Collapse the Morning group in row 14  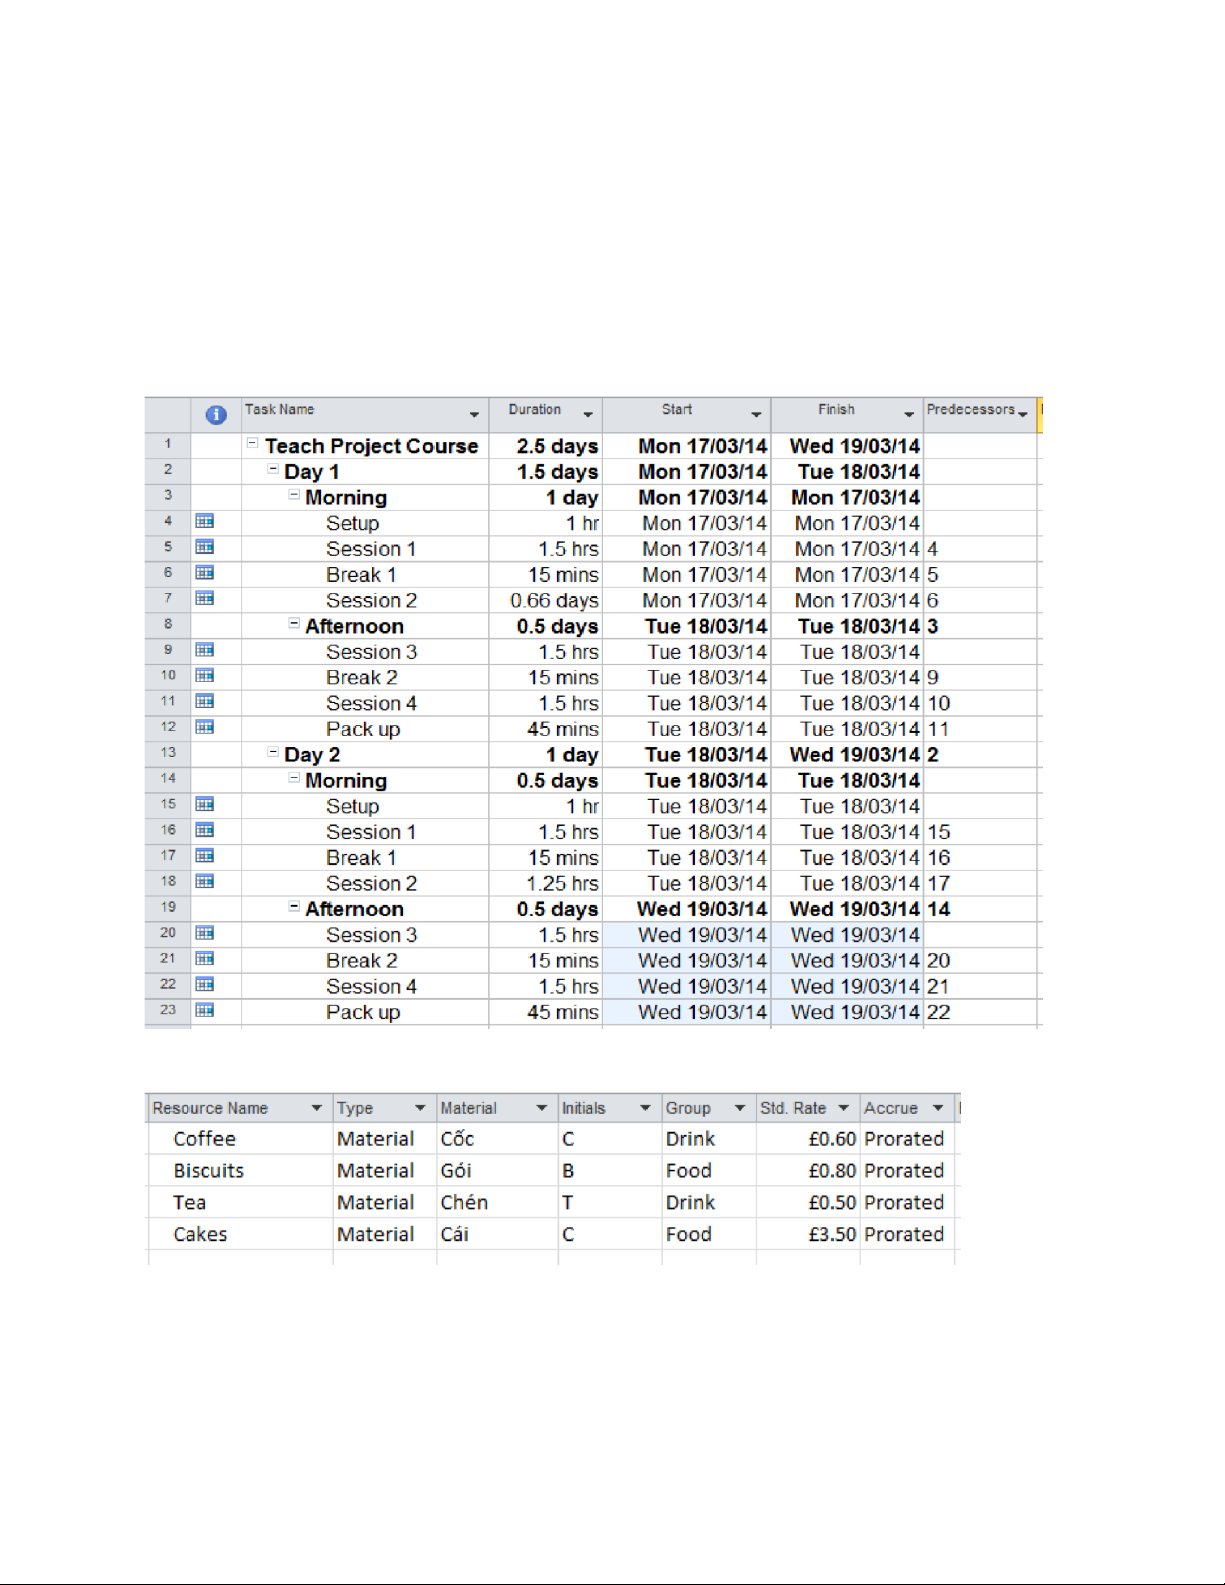coord(294,777)
